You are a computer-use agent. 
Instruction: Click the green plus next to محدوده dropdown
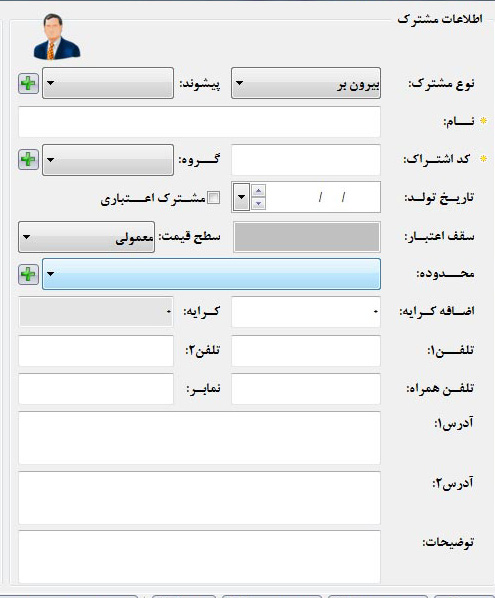click(x=29, y=274)
